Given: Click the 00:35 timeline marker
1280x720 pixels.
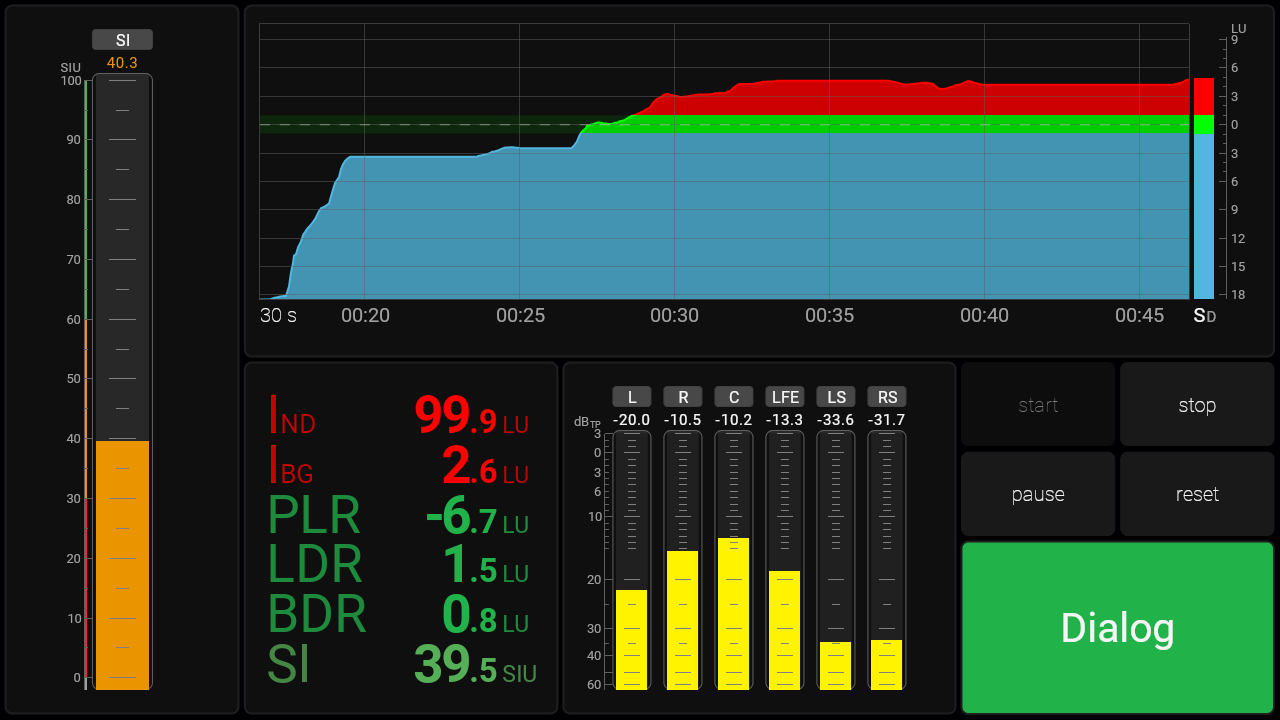Looking at the screenshot, I should click(x=830, y=316).
